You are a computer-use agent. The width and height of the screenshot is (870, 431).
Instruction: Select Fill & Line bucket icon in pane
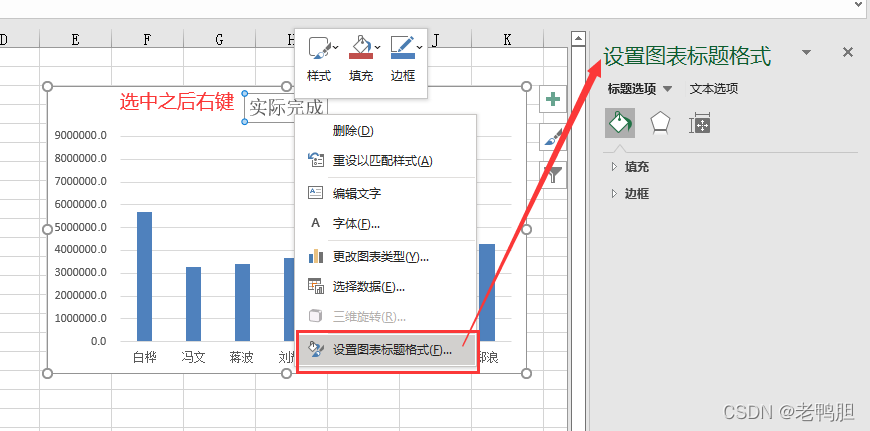click(620, 123)
